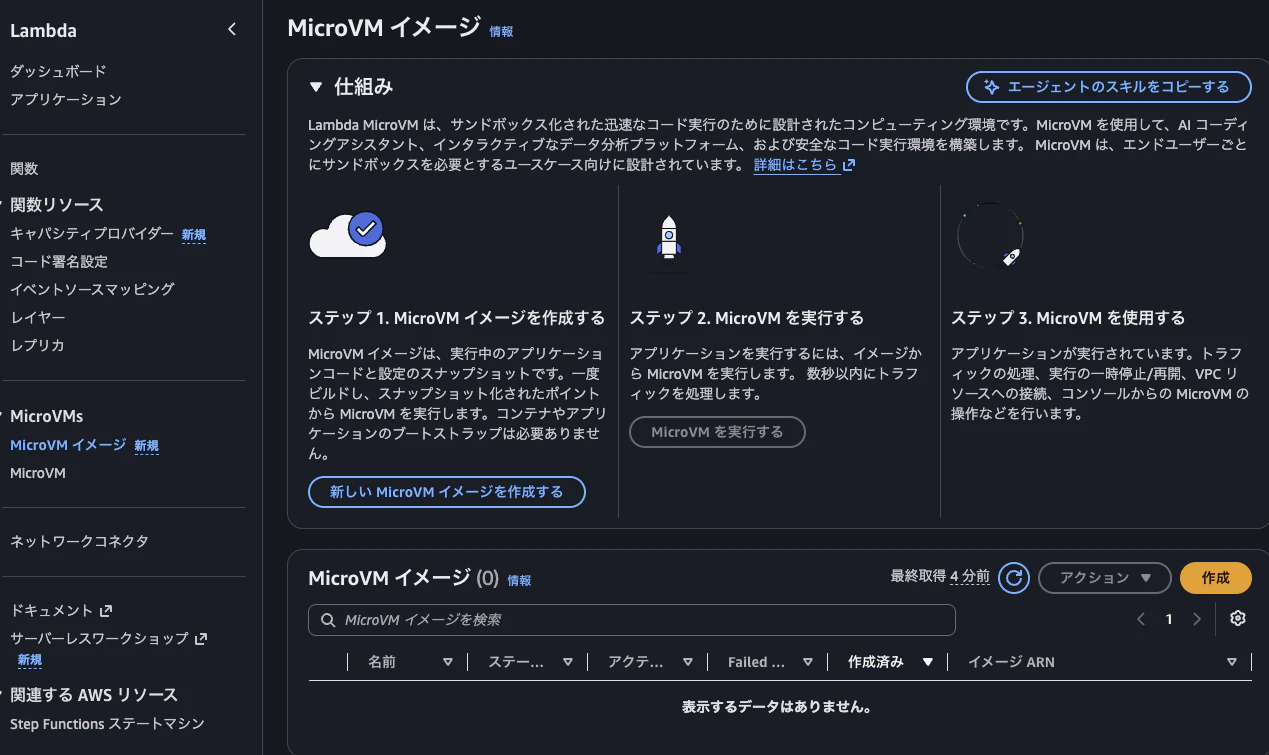This screenshot has width=1269, height=755.
Task: Open table preferences gear icon
Action: click(1238, 619)
